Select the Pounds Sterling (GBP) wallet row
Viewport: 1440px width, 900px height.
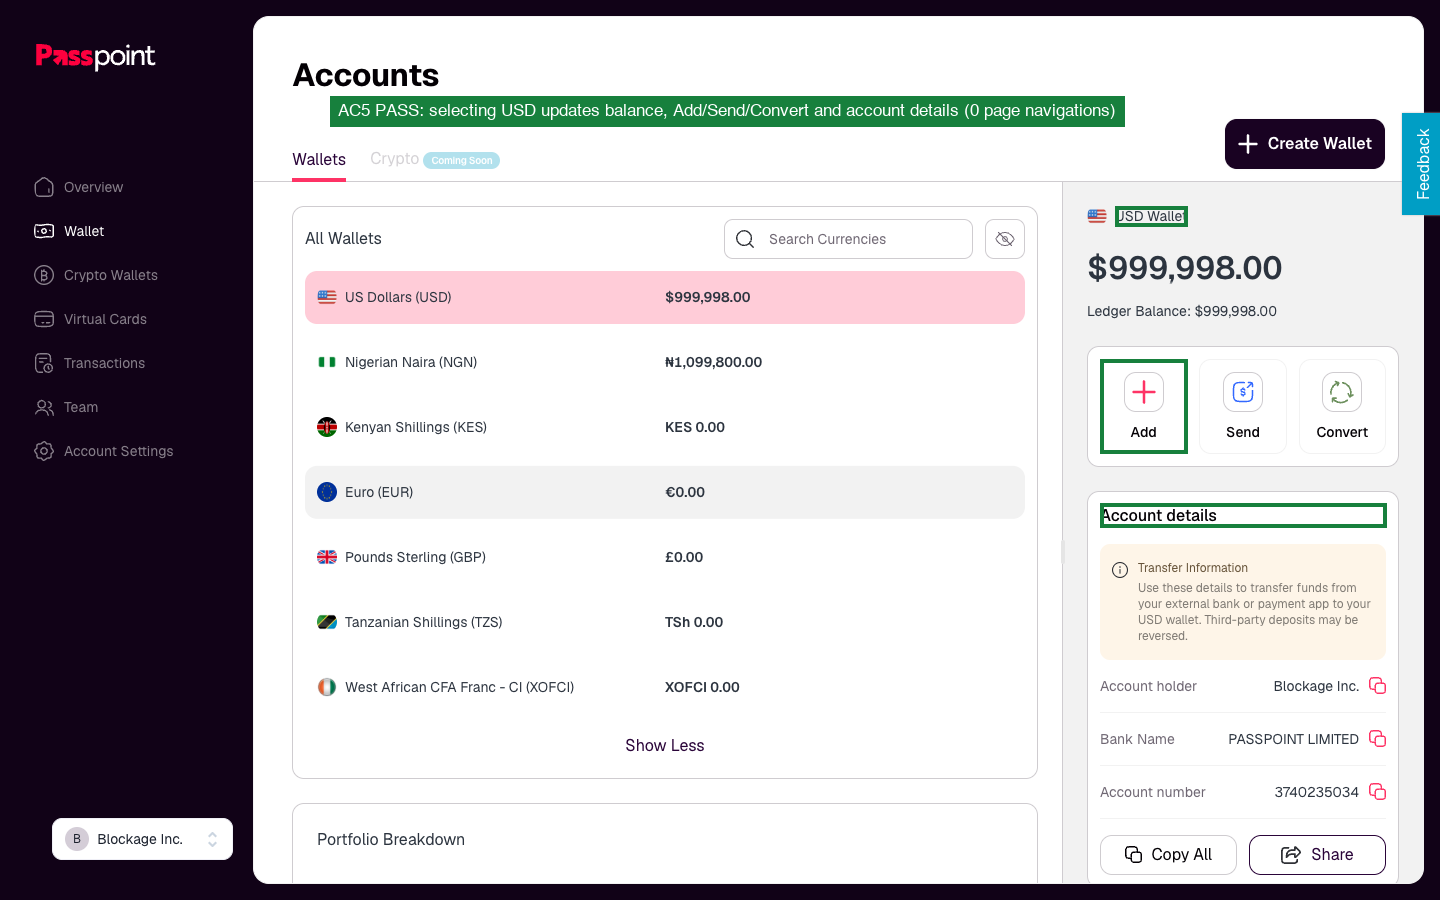click(x=665, y=557)
